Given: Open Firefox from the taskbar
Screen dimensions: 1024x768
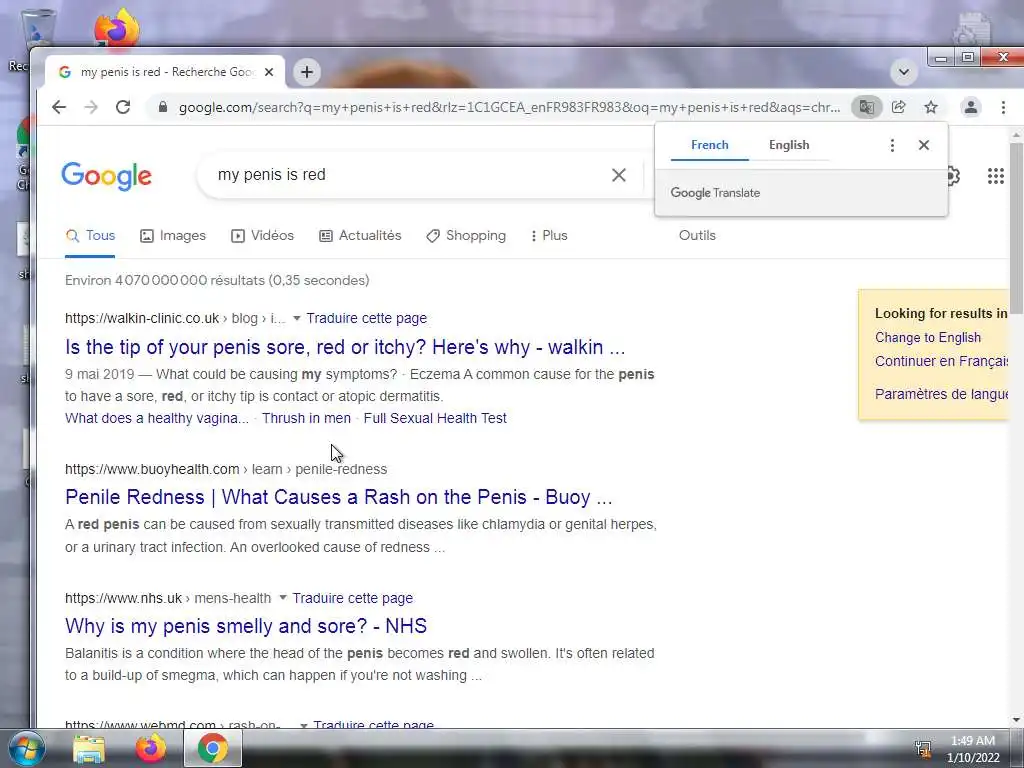Looking at the screenshot, I should pyautogui.click(x=150, y=749).
